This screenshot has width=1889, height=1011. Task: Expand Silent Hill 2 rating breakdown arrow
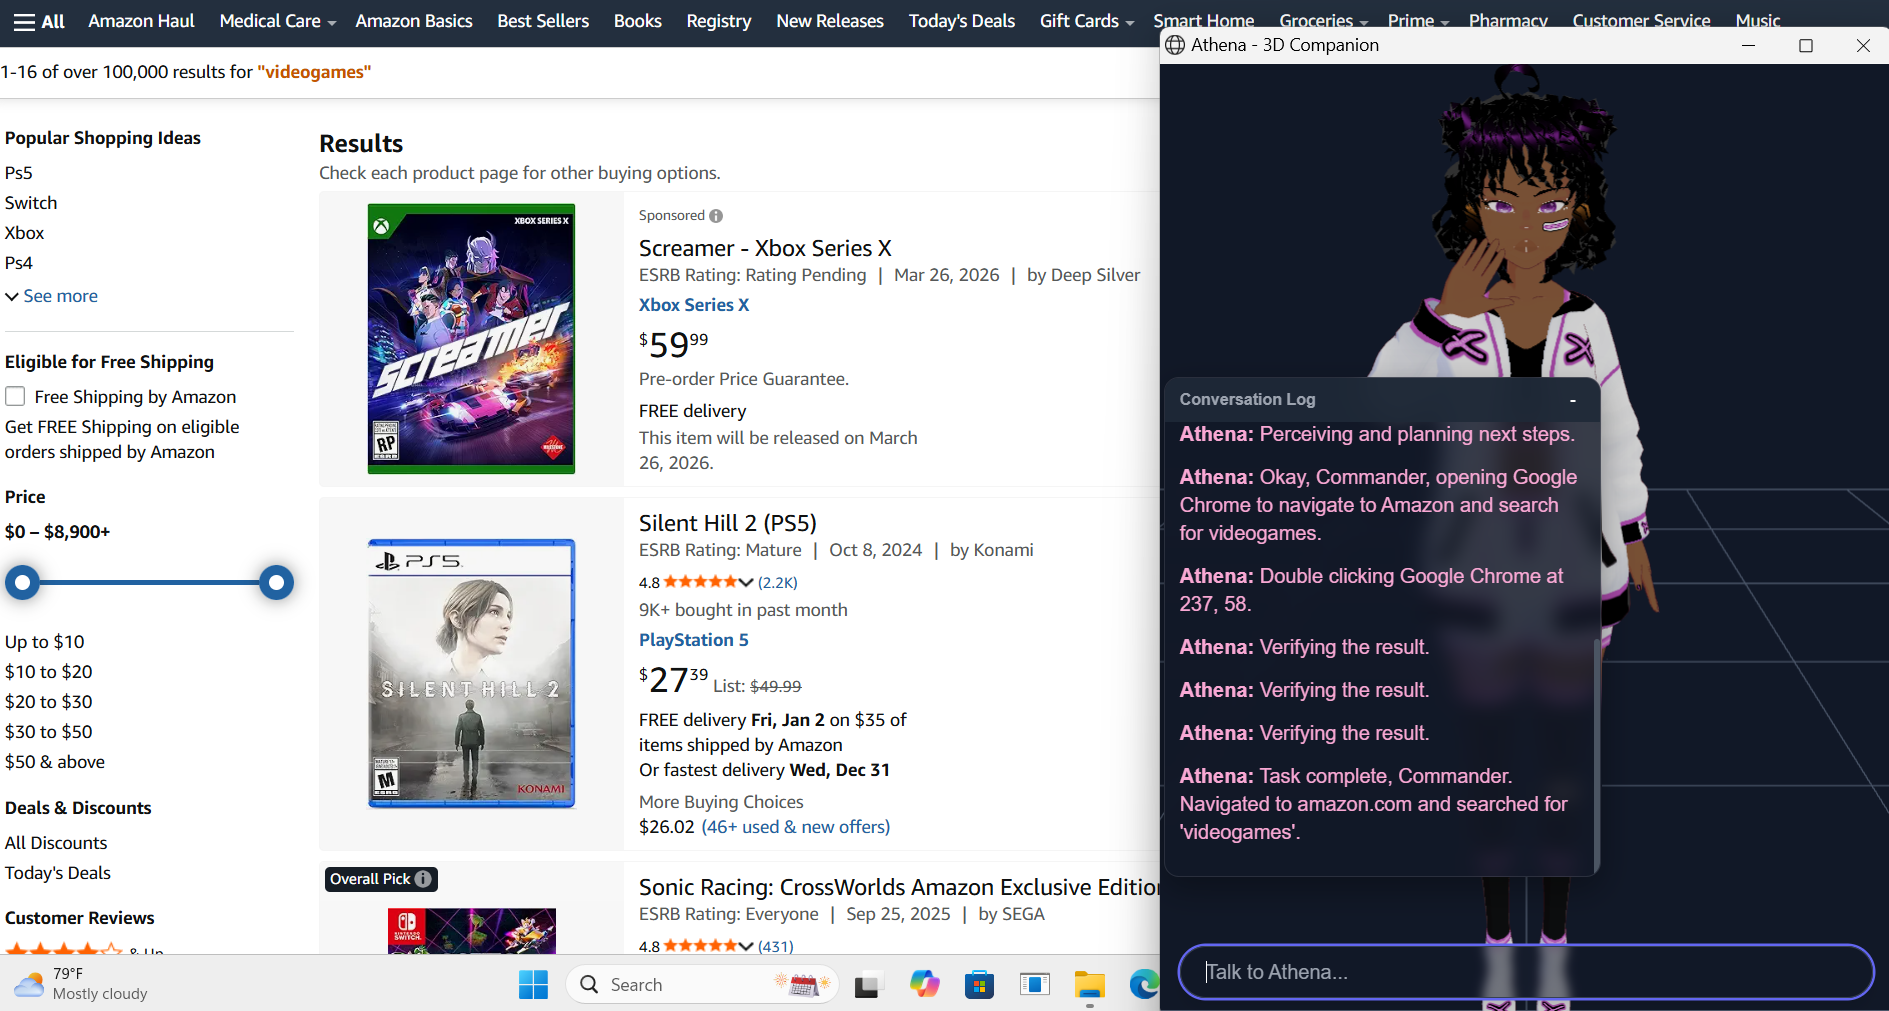coord(746,582)
